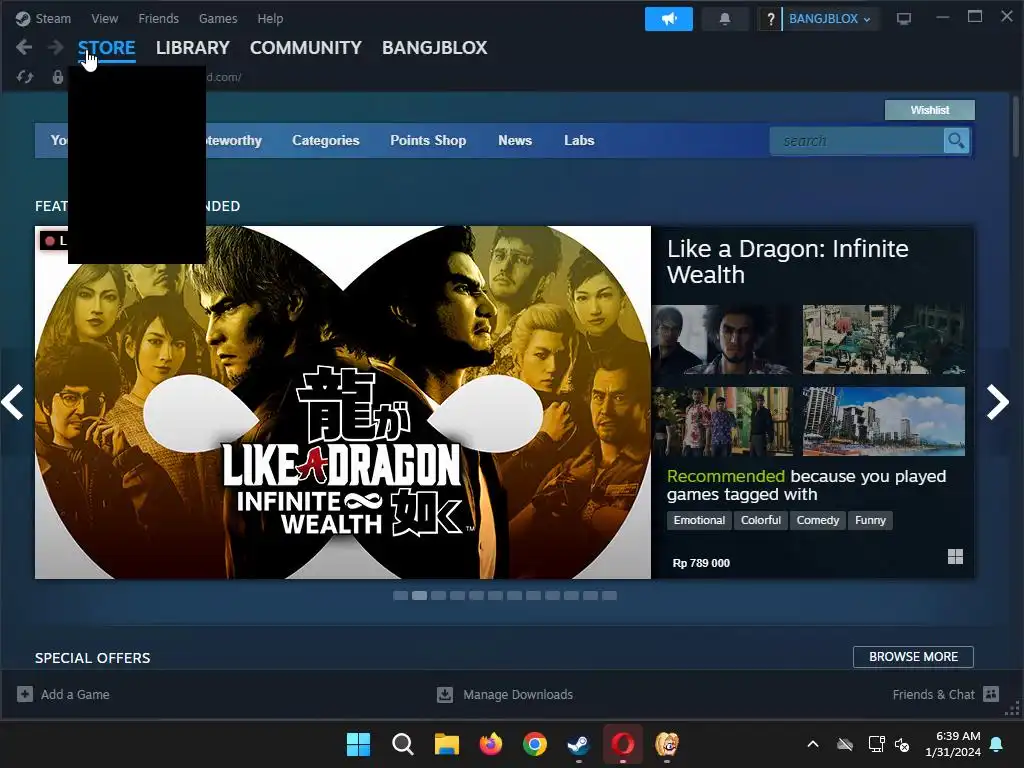Go back with the left arrow
This screenshot has height=768, width=1024.
(24, 47)
